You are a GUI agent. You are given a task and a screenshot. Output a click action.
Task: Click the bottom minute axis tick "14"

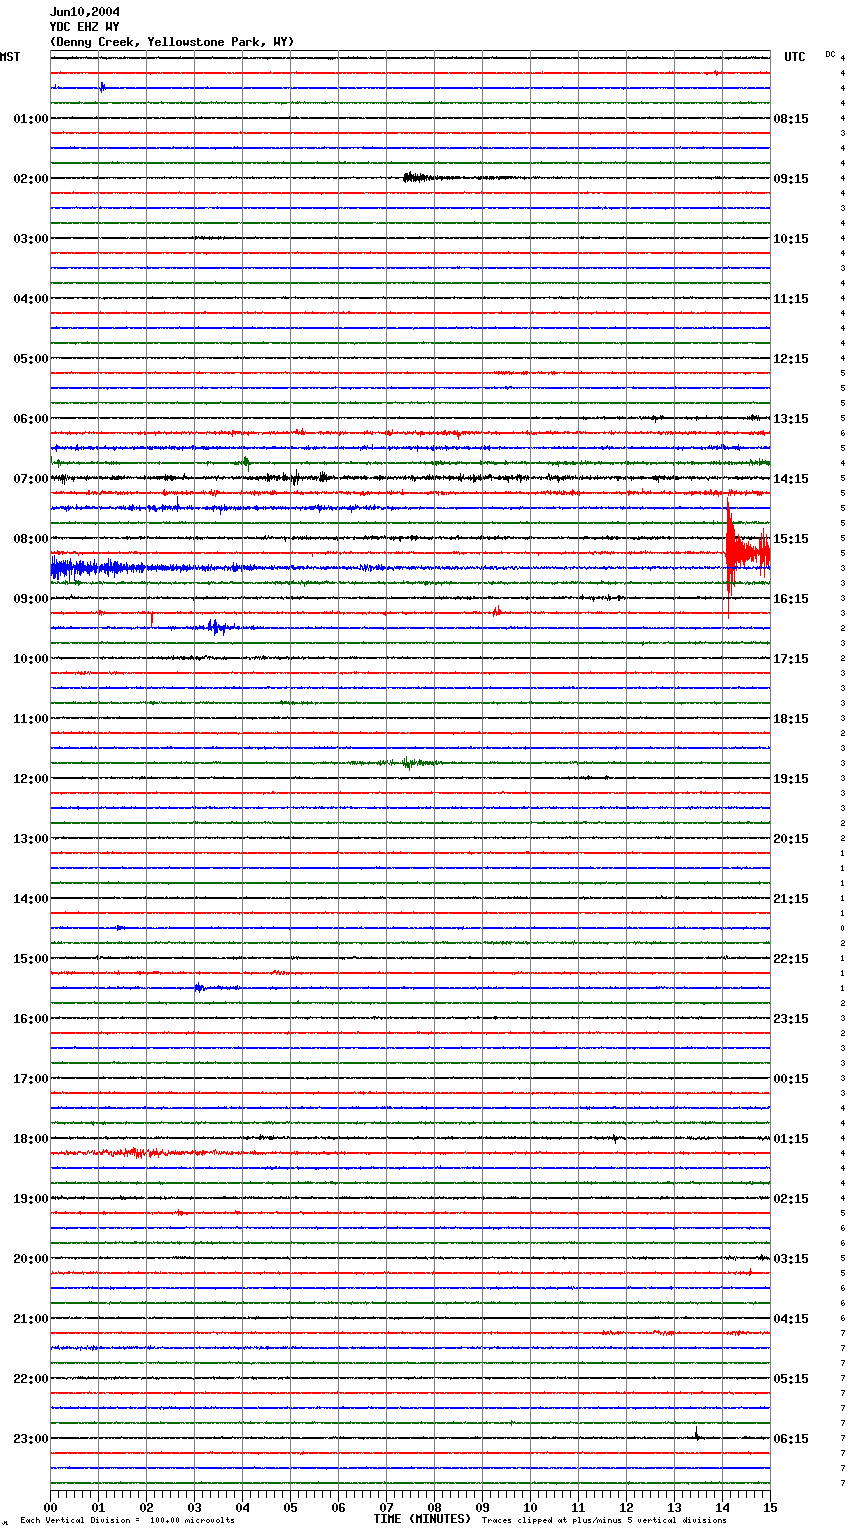[722, 1507]
